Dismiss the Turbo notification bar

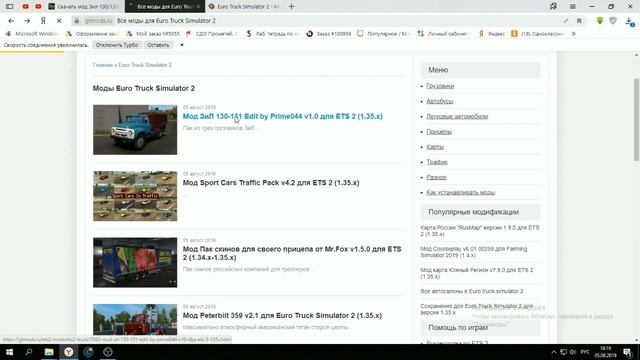[x=182, y=45]
